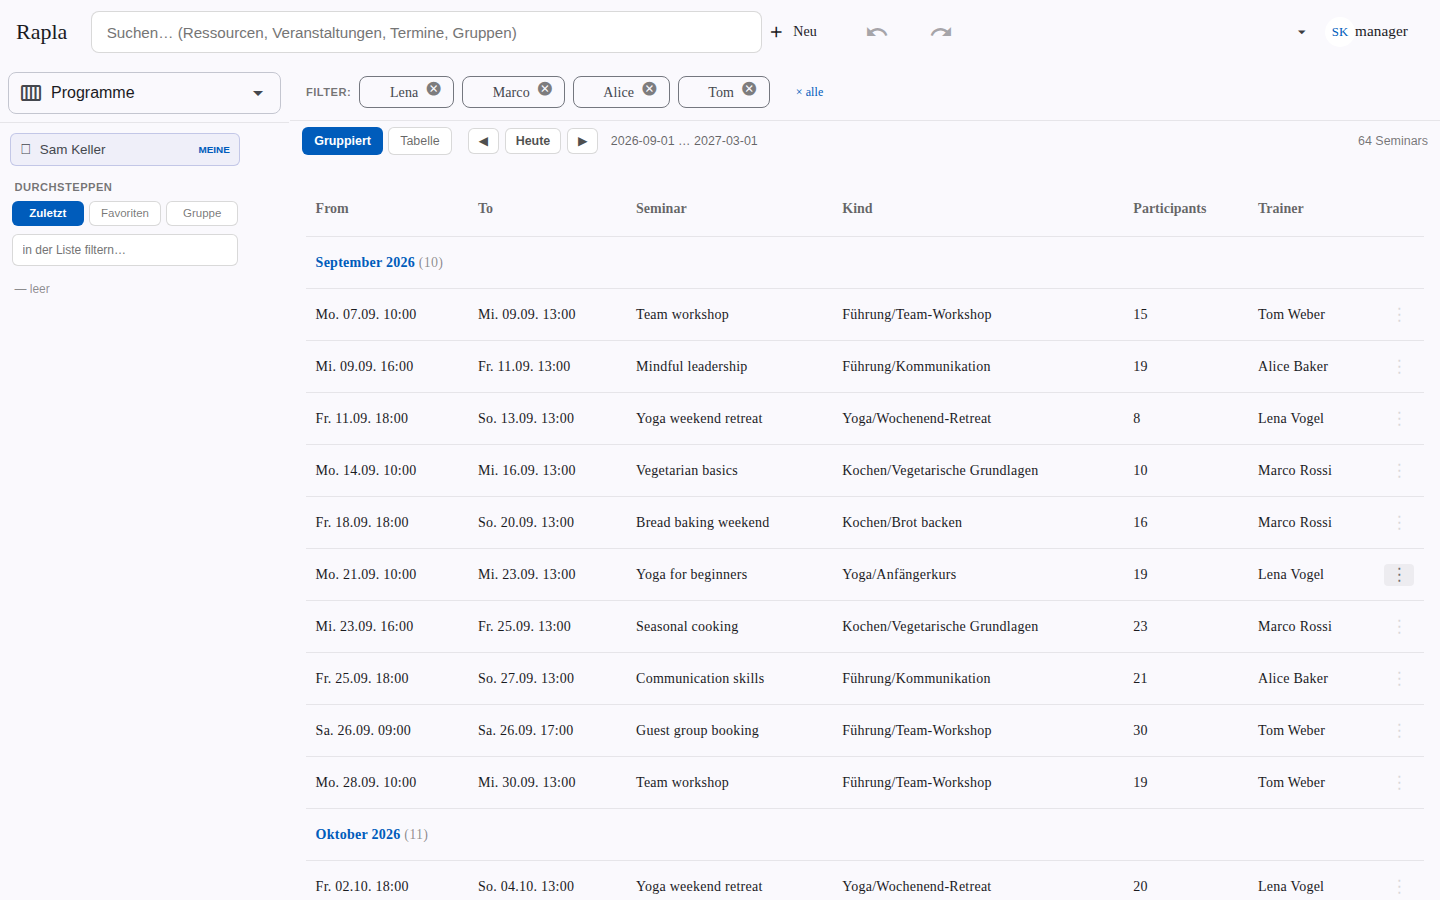Open row menu for Team workshop on 28.09.
The width and height of the screenshot is (1440, 900).
(1399, 782)
